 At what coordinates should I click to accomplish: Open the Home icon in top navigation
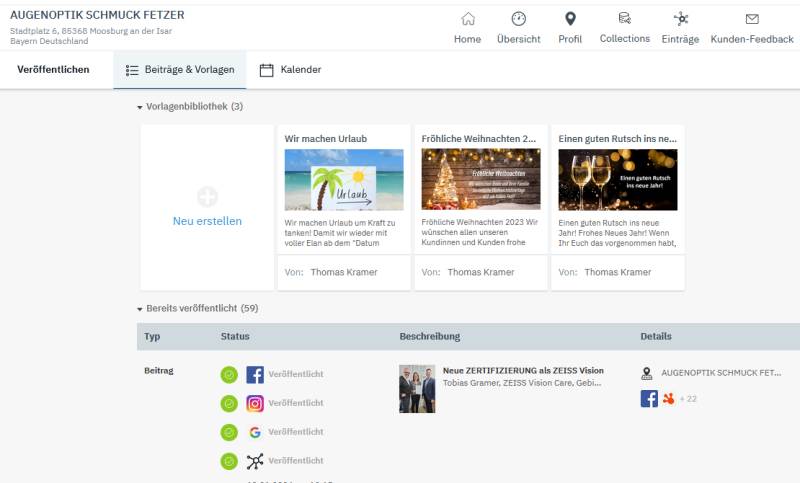click(467, 19)
